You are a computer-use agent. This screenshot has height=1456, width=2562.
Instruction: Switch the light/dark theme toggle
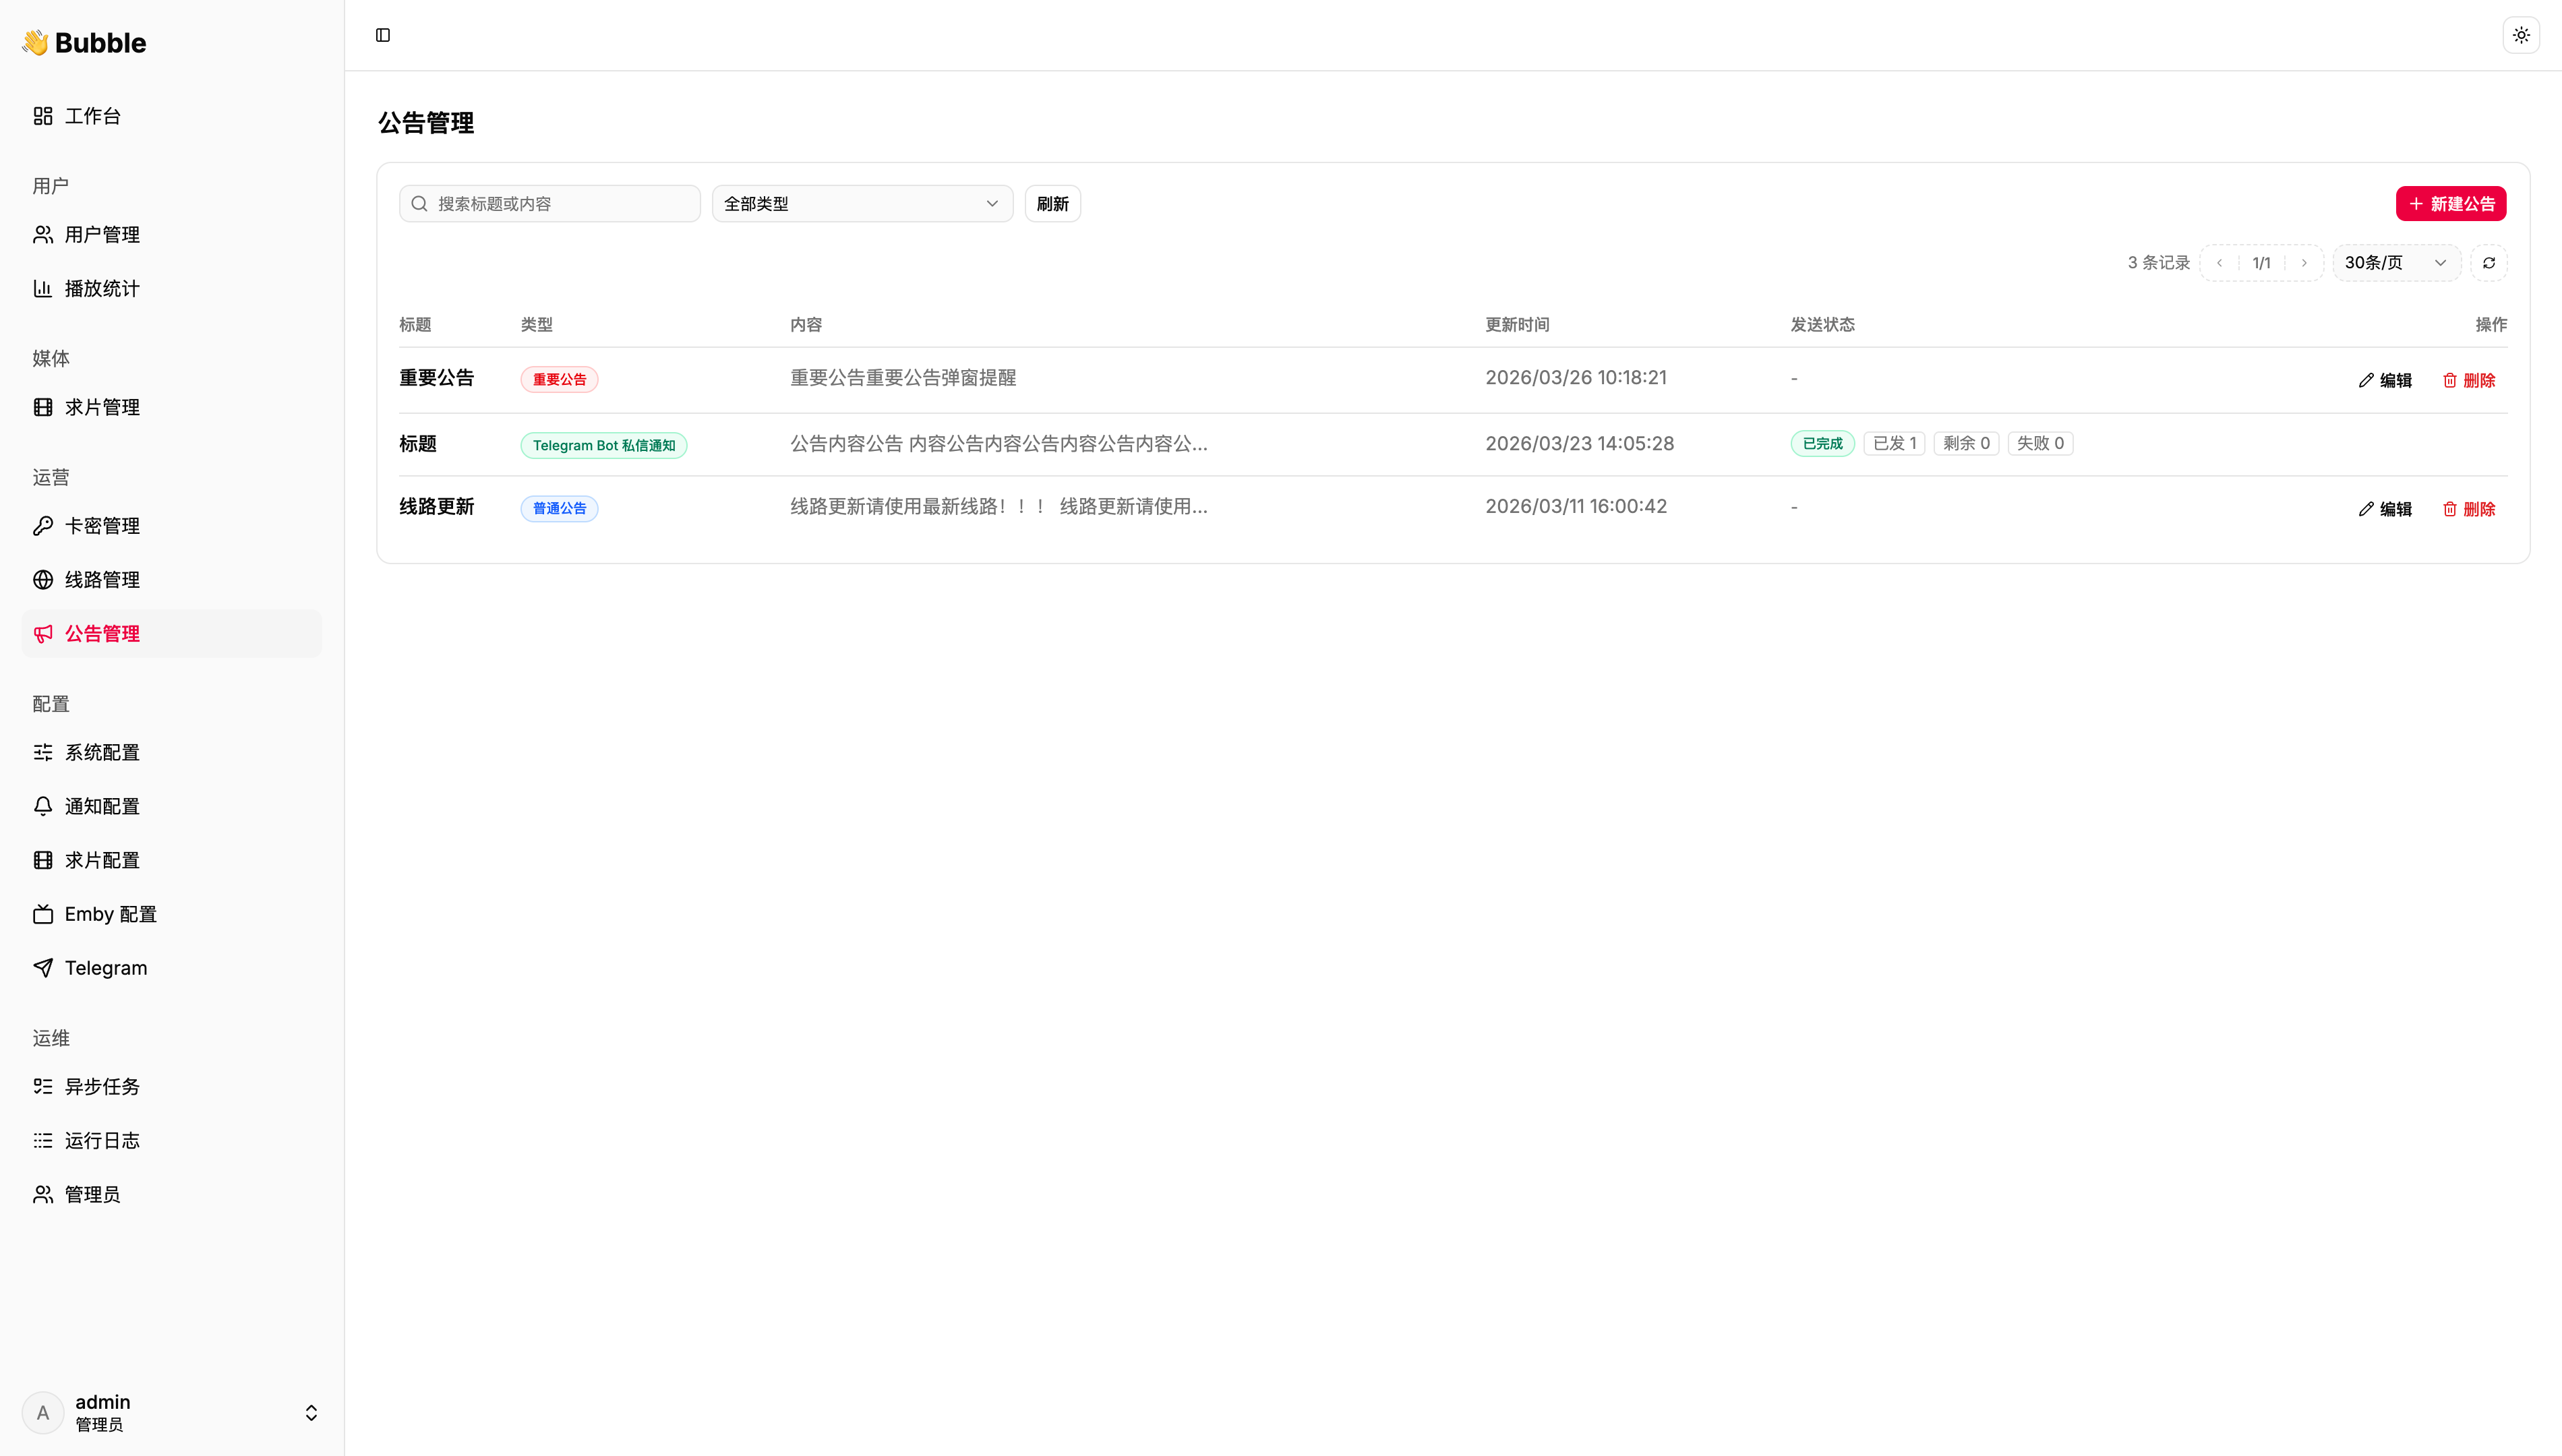[x=2521, y=35]
